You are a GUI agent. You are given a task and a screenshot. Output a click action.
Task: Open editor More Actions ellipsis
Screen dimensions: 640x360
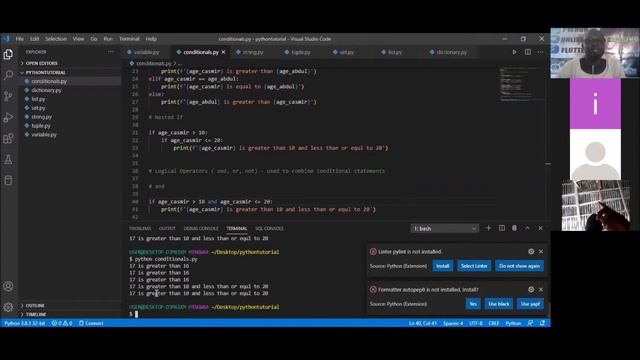[x=540, y=52]
